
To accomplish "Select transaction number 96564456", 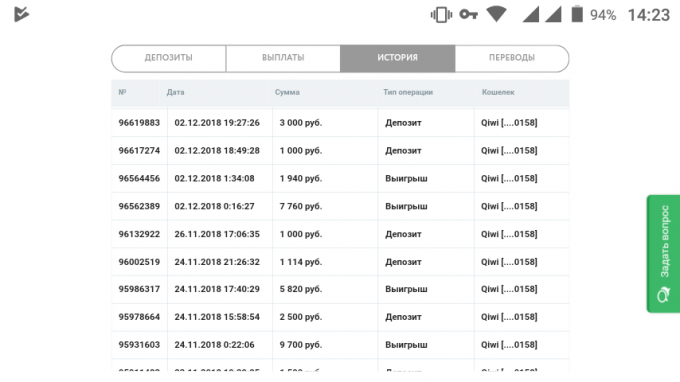I will point(139,178).
